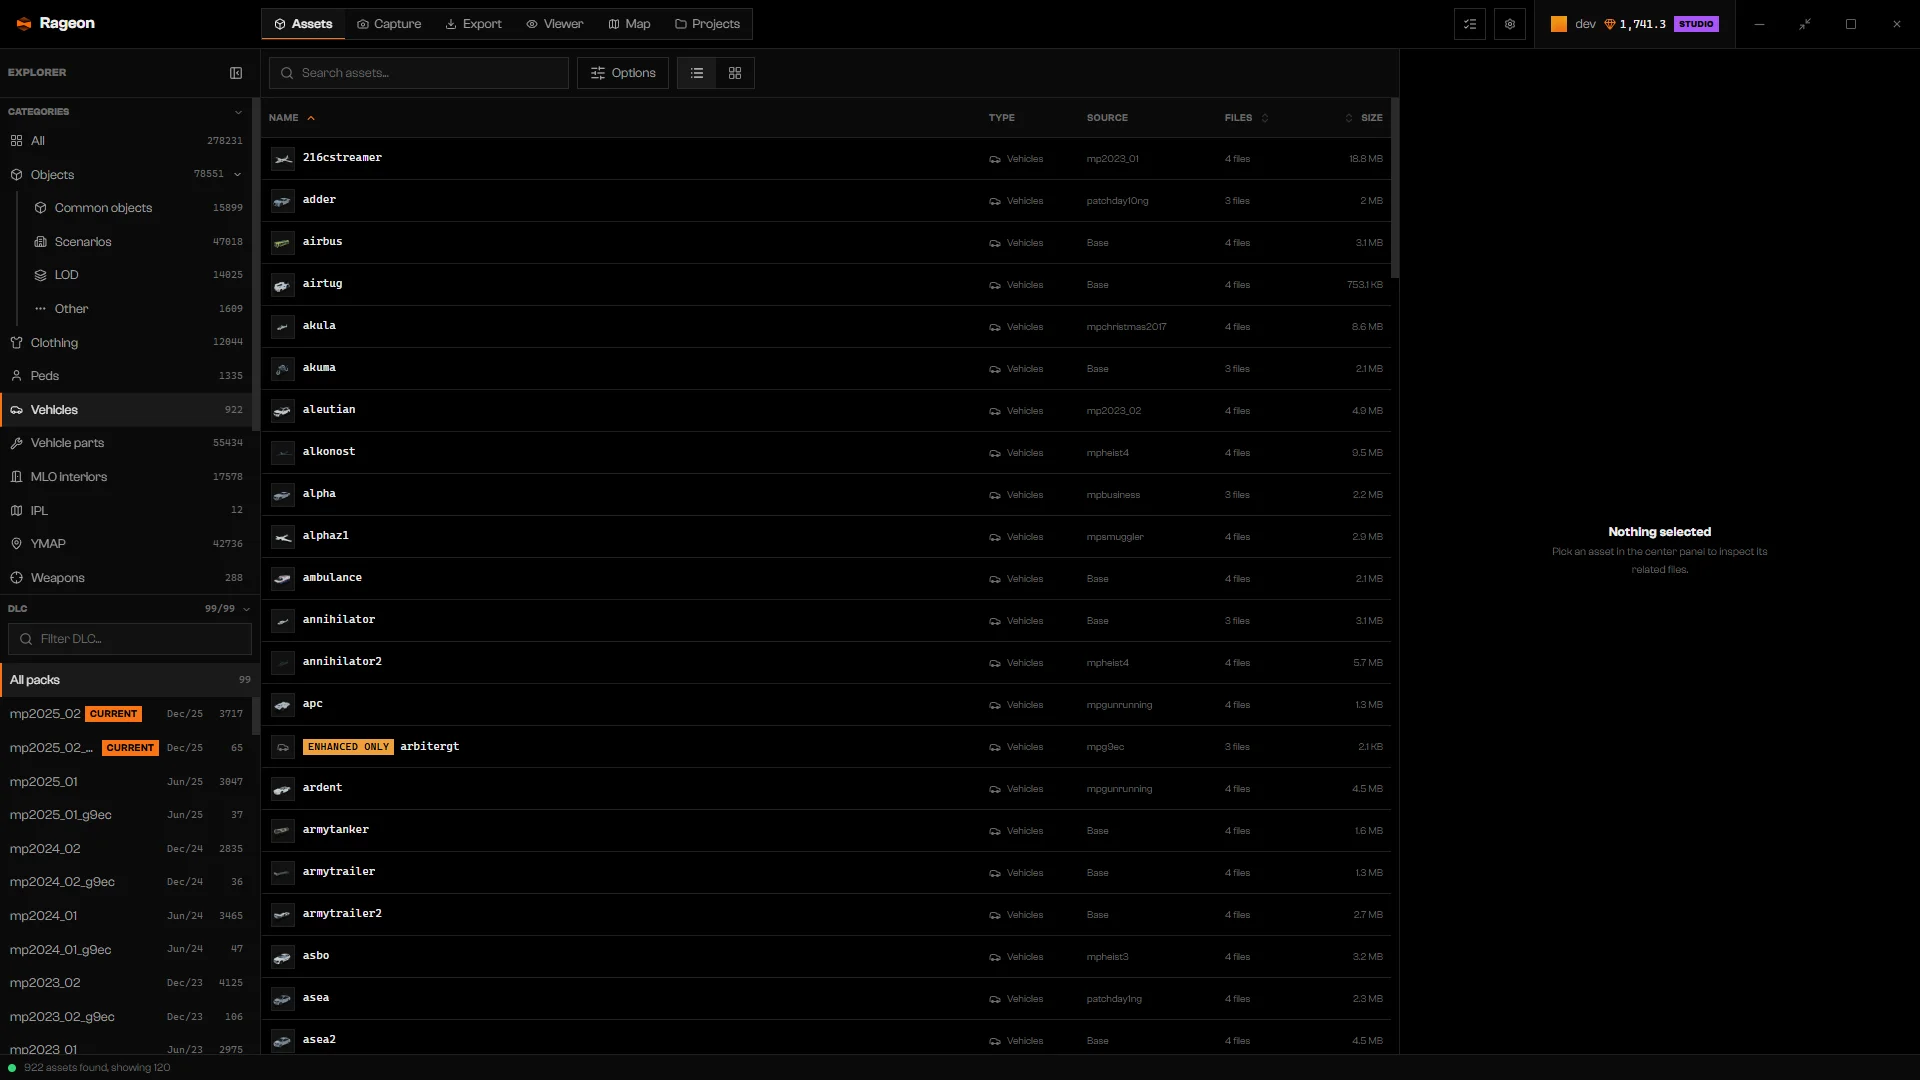Select the YMAP category icon
The image size is (1920, 1080).
pos(17,544)
